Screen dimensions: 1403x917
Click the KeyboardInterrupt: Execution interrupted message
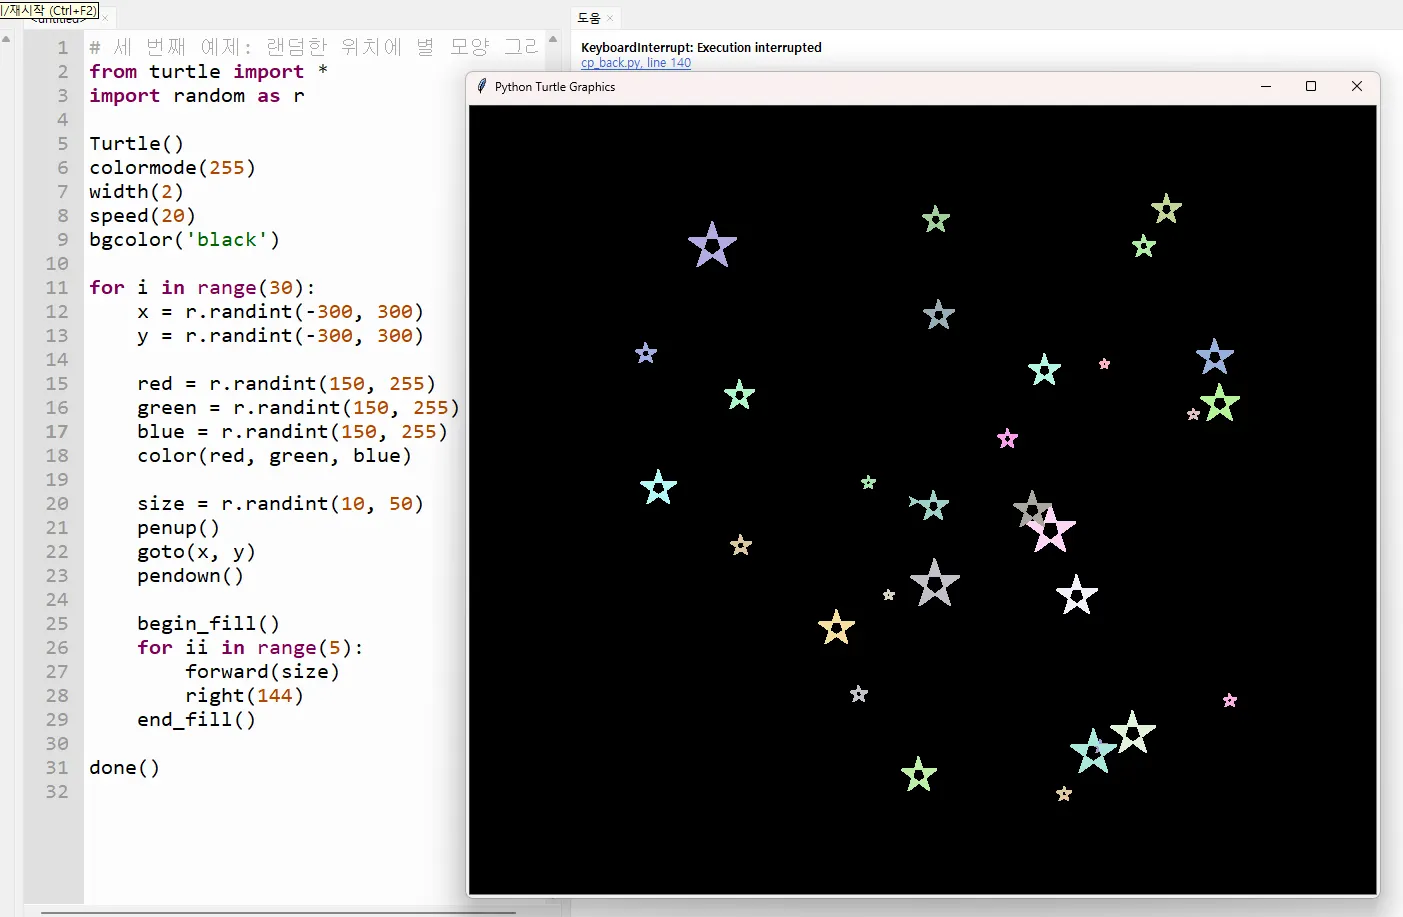tap(701, 47)
